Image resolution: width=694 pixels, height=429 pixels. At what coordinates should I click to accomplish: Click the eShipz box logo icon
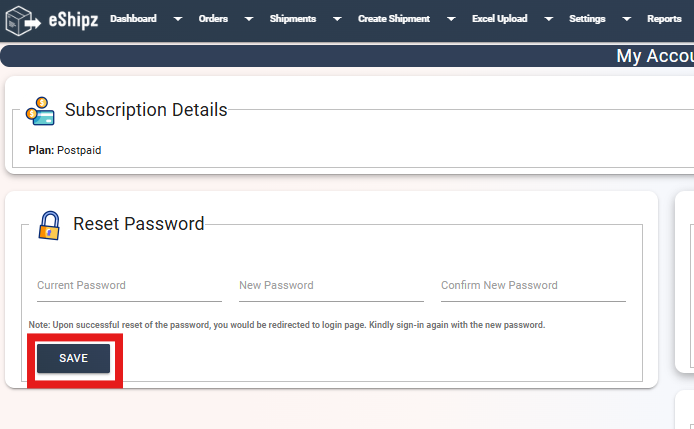coord(23,21)
